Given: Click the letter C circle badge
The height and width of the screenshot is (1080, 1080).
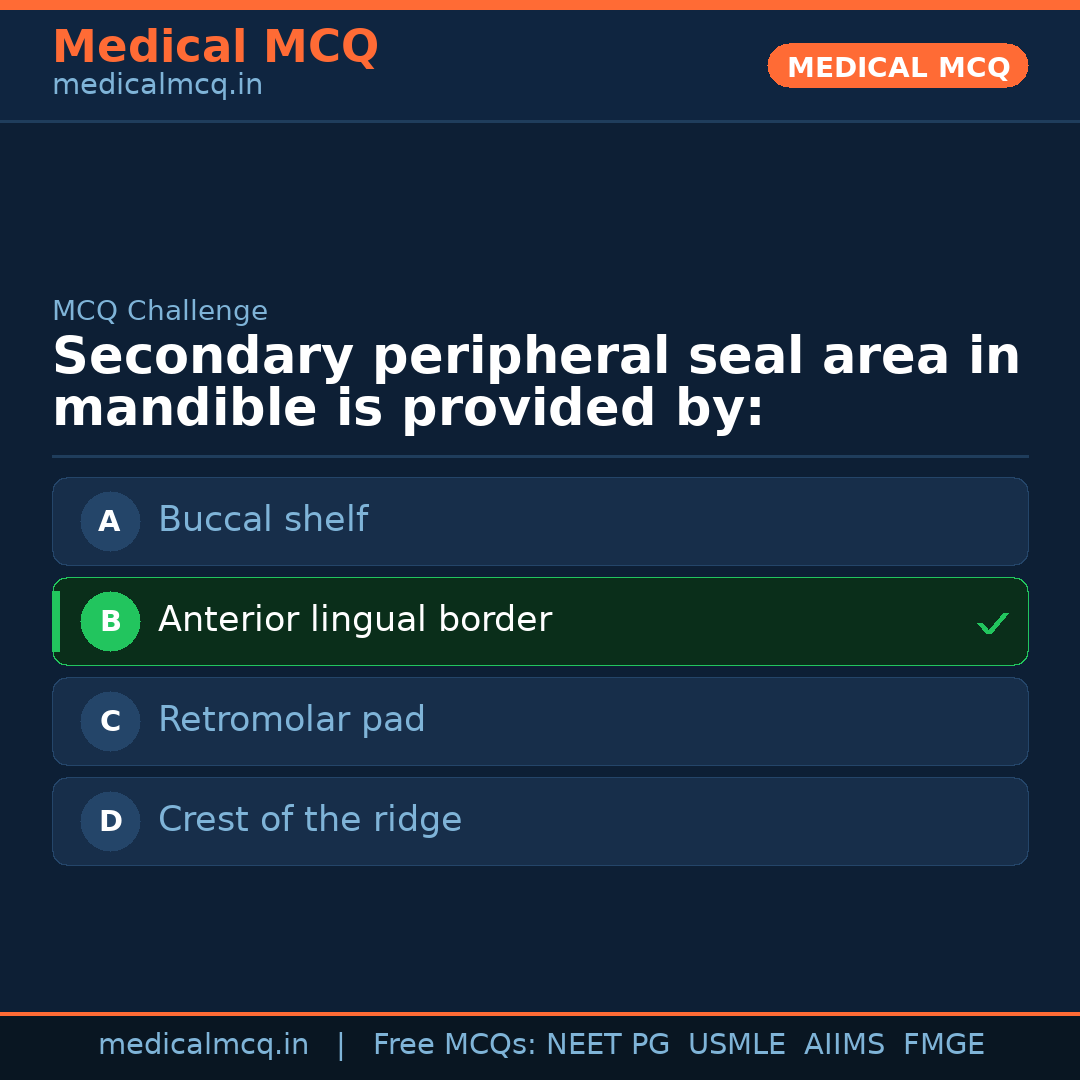Looking at the screenshot, I should tap(110, 721).
